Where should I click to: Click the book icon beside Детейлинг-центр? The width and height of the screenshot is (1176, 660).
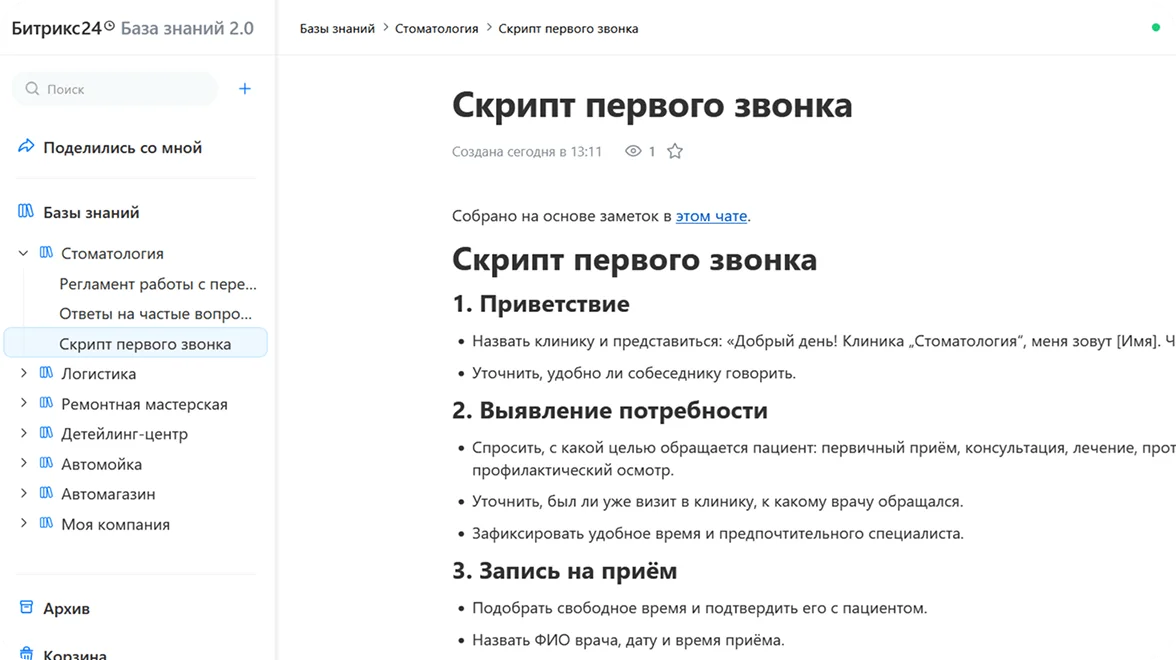pyautogui.click(x=46, y=433)
